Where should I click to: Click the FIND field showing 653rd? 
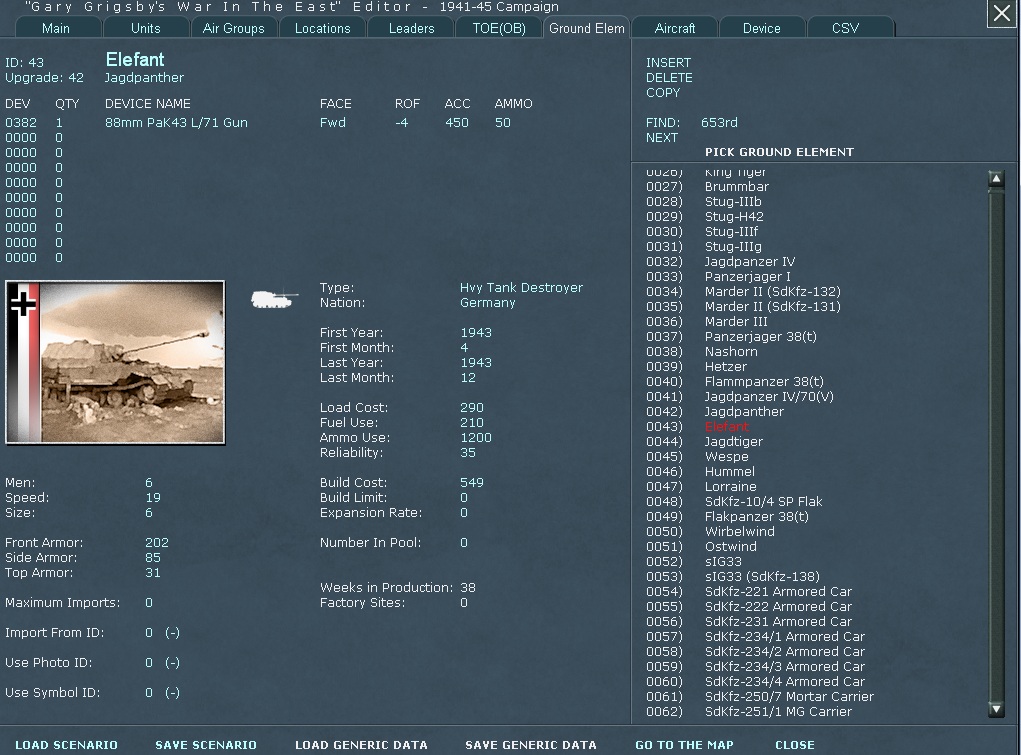point(719,122)
